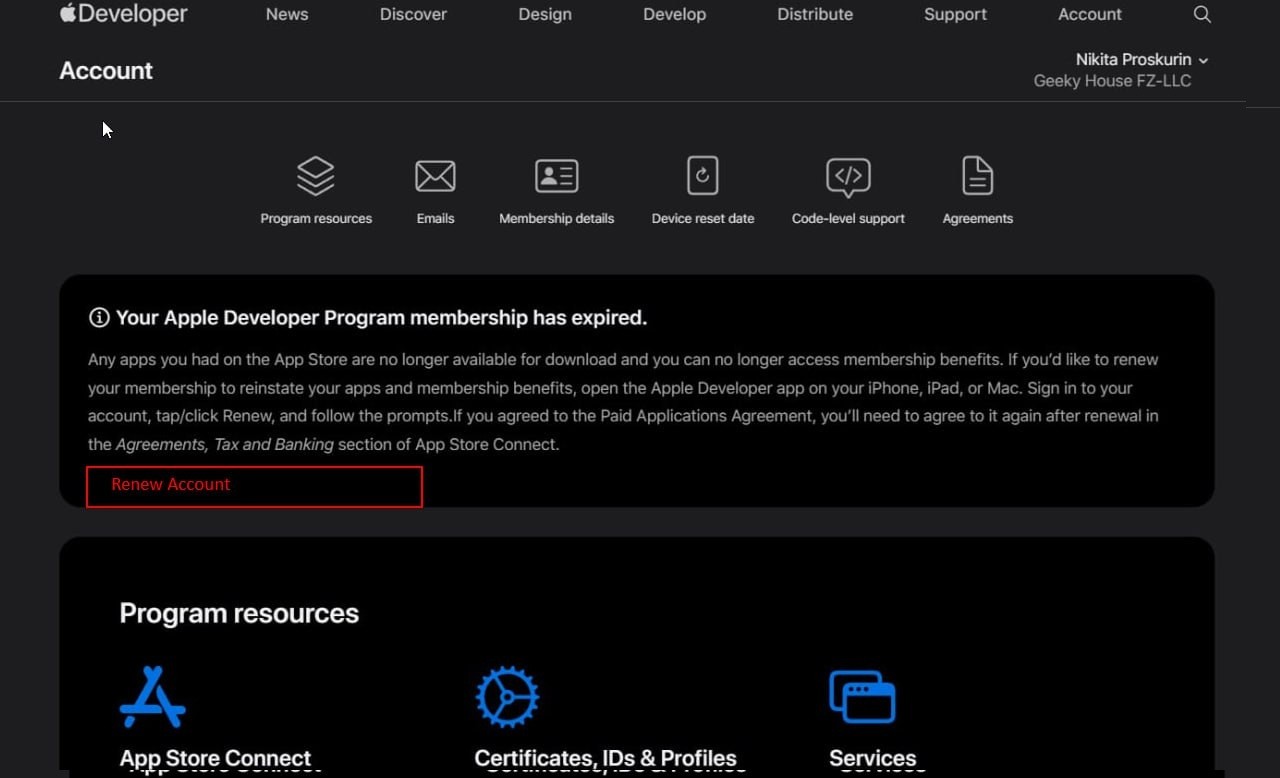Image resolution: width=1280 pixels, height=778 pixels.
Task: Click the Apple Developer logo
Action: pyautogui.click(x=123, y=14)
